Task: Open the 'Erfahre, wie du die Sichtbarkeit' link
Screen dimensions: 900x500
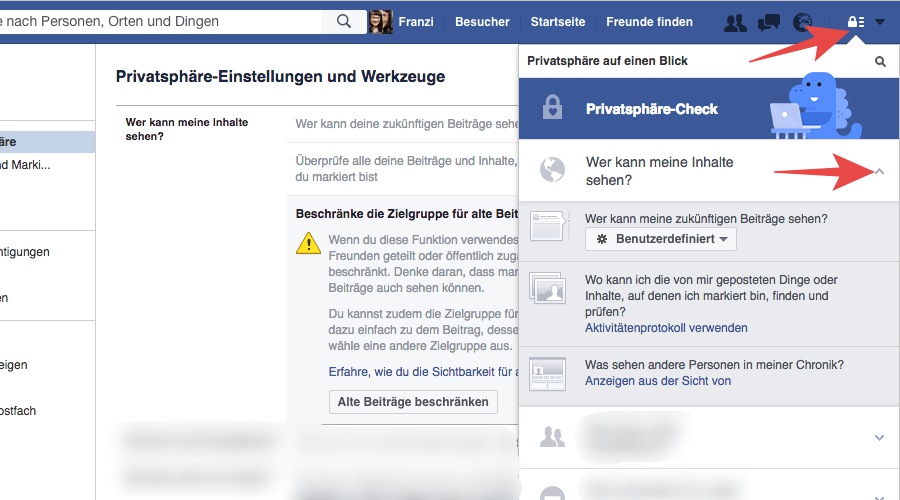Action: pos(424,371)
